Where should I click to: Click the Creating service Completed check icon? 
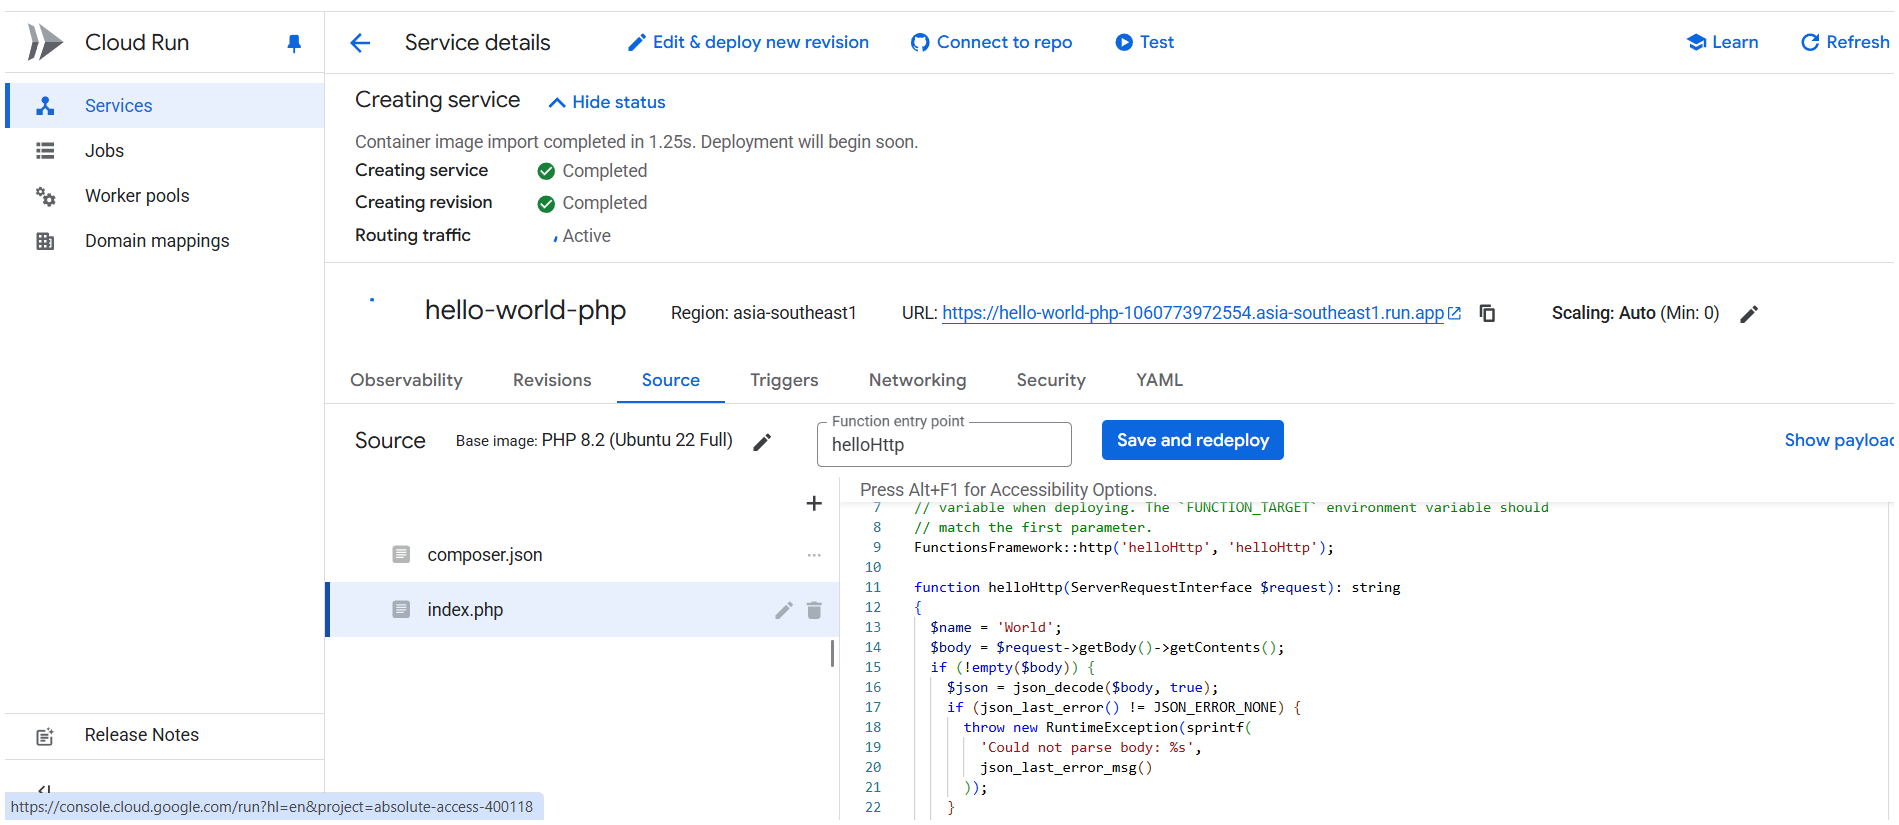pyautogui.click(x=546, y=171)
